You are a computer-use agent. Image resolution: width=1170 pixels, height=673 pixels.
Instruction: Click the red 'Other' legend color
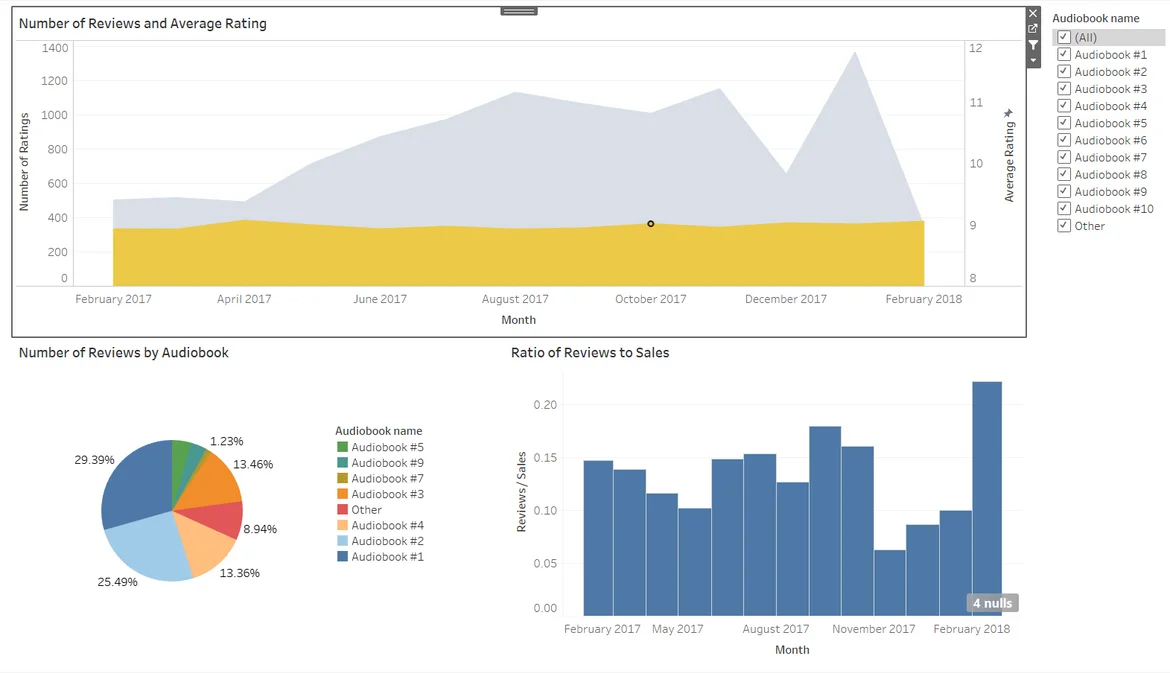click(x=343, y=510)
